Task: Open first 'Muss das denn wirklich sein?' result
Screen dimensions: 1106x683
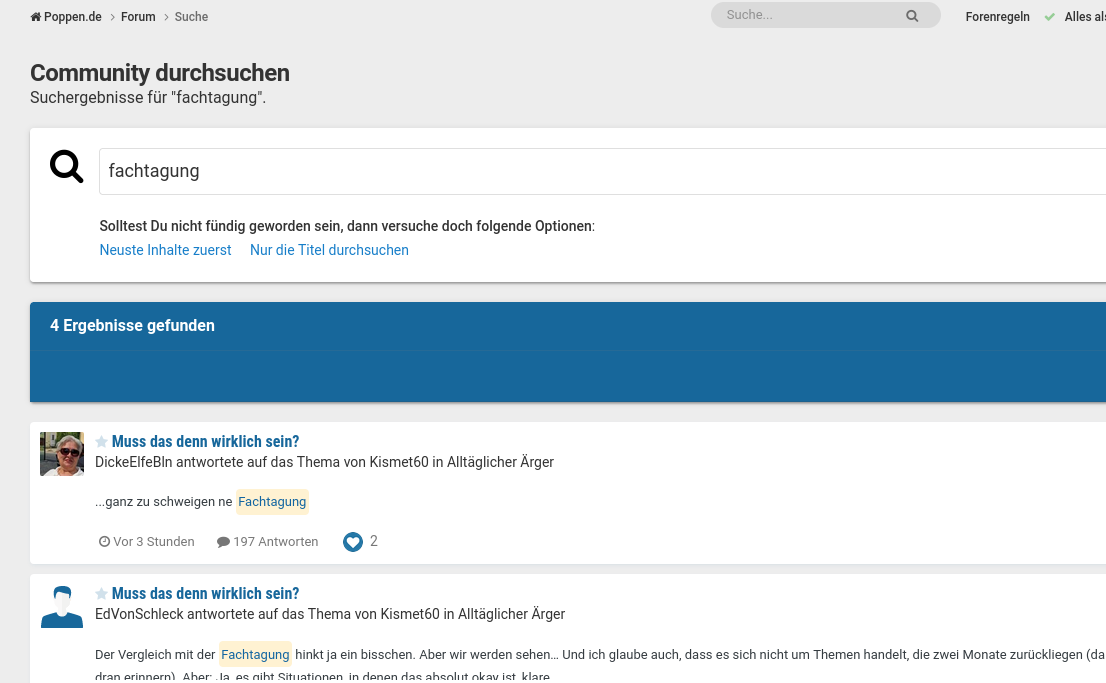Action: (x=205, y=442)
